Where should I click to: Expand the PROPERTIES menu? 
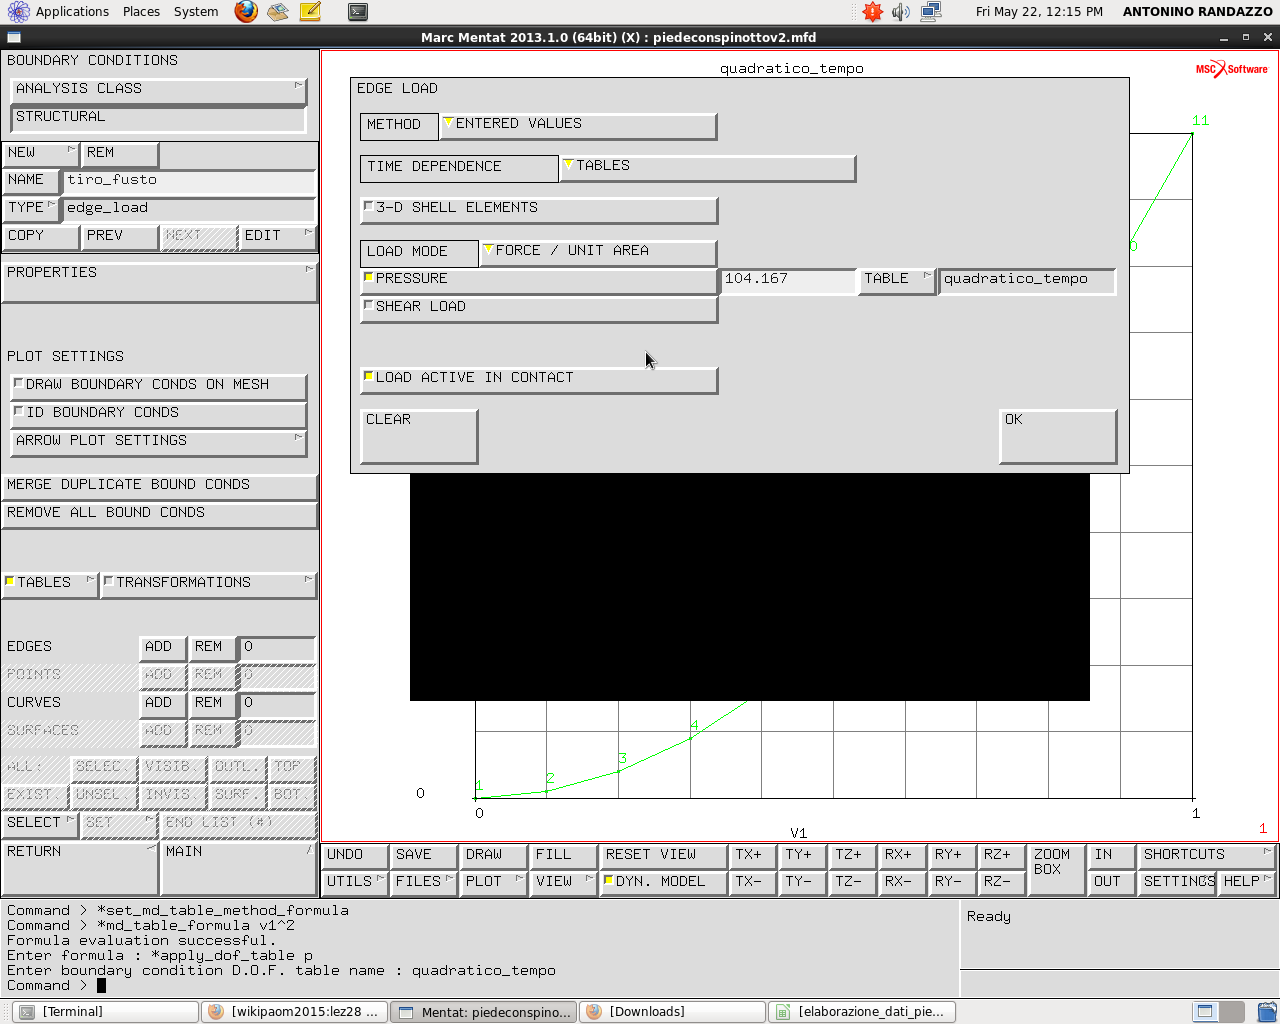click(x=160, y=282)
